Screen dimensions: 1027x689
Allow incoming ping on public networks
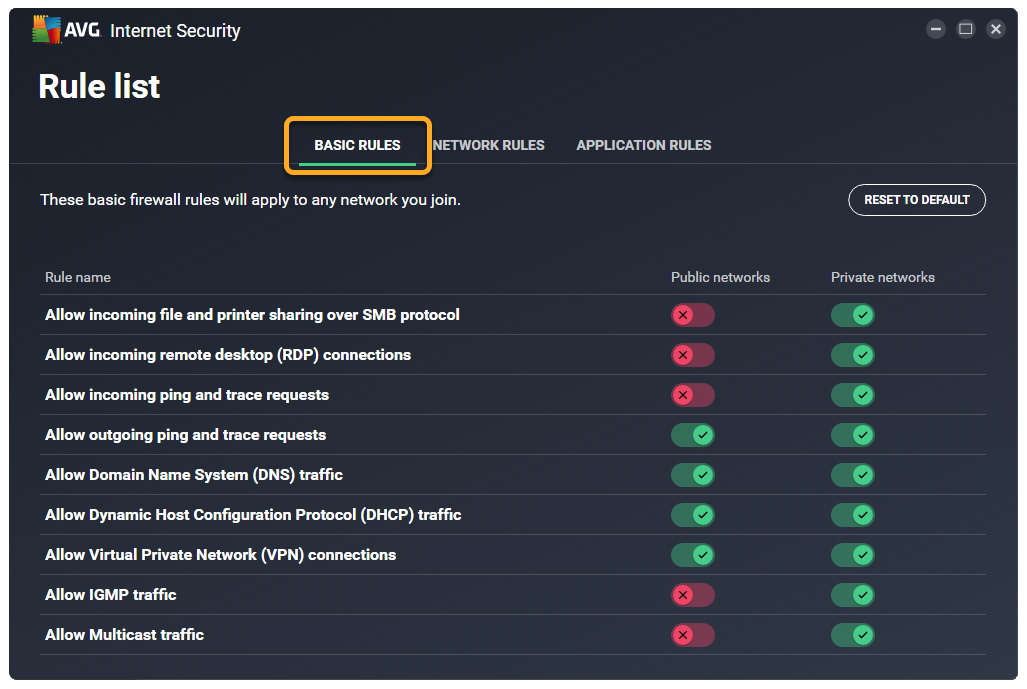[692, 395]
